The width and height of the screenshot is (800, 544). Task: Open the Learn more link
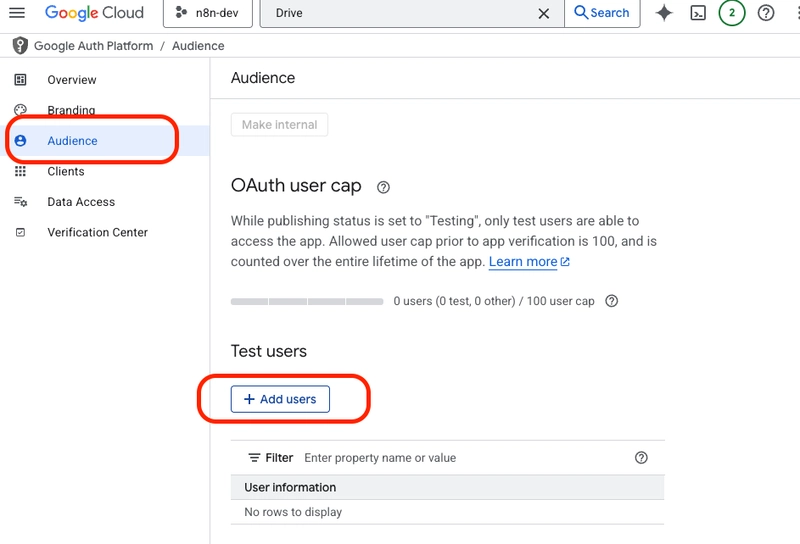click(529, 262)
